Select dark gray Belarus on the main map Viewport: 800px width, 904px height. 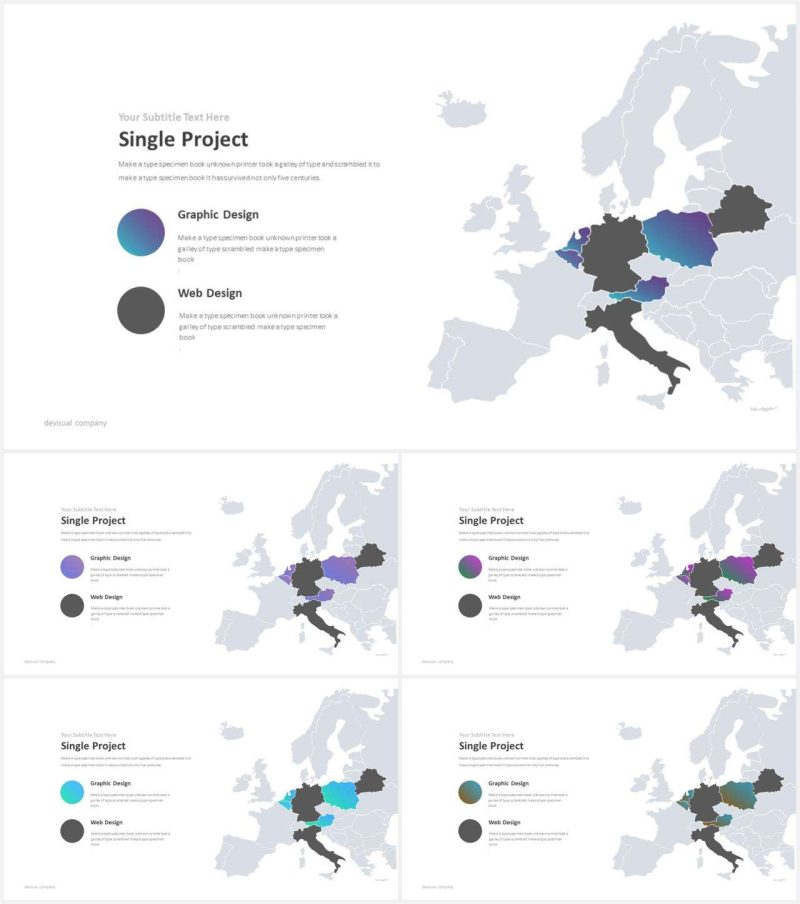(741, 210)
